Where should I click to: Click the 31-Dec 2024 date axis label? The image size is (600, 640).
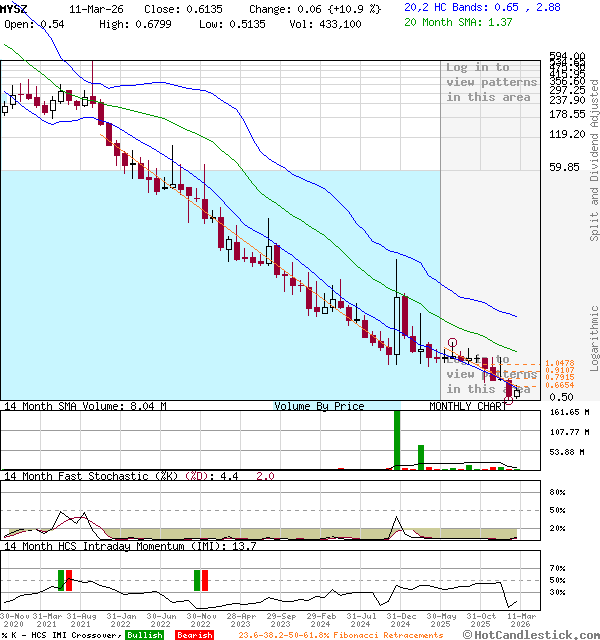pyautogui.click(x=403, y=621)
